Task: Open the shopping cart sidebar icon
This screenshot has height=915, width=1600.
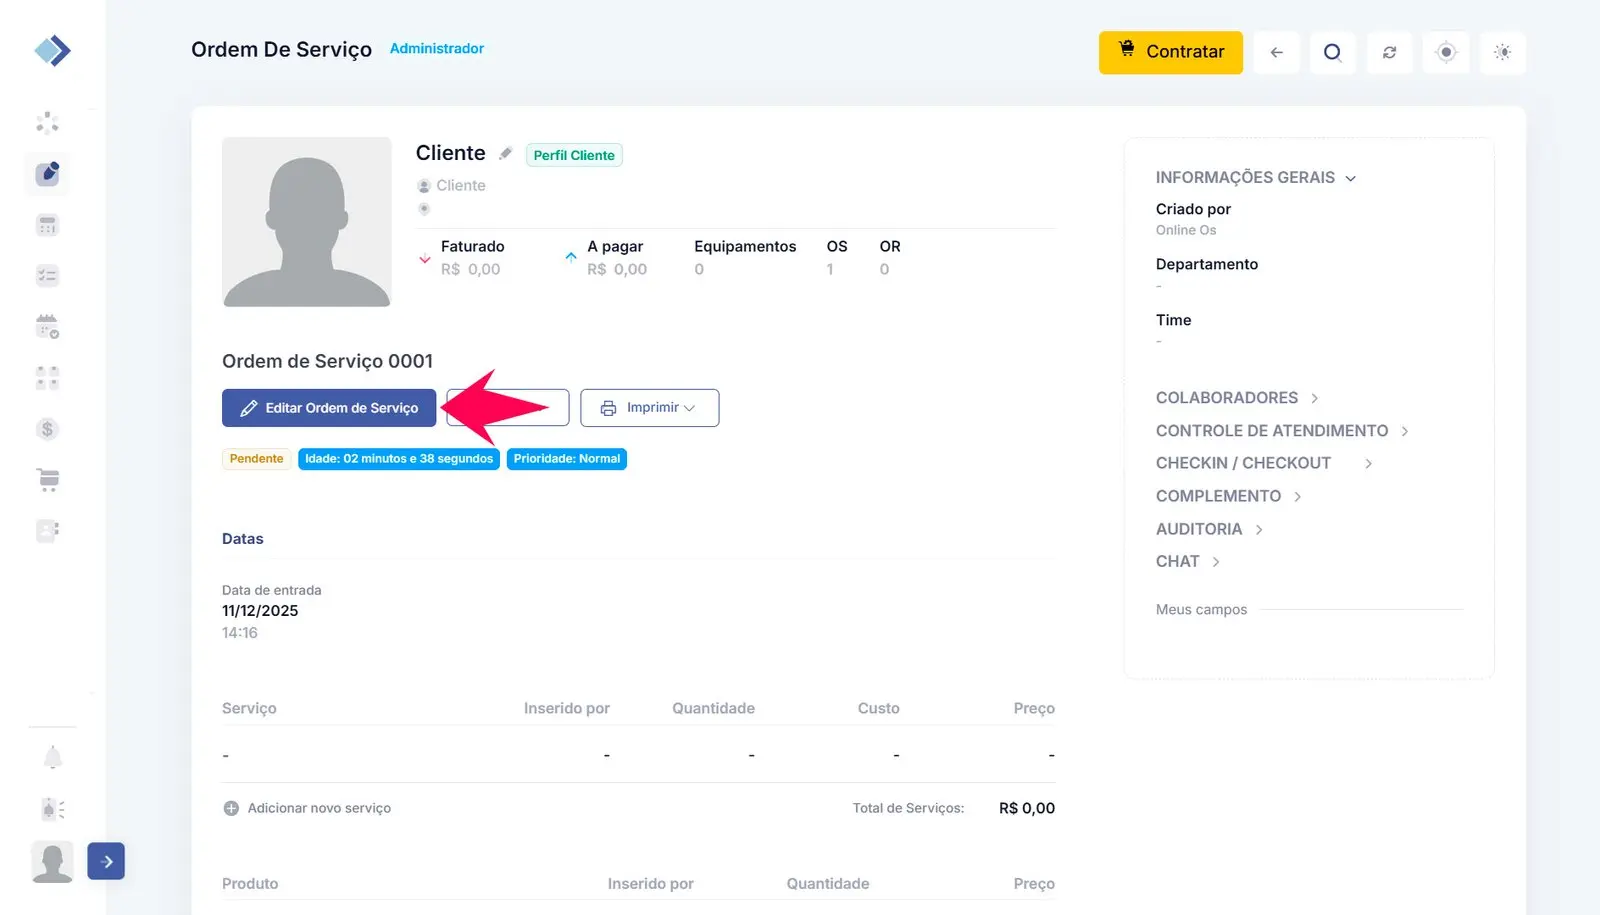Action: (48, 480)
